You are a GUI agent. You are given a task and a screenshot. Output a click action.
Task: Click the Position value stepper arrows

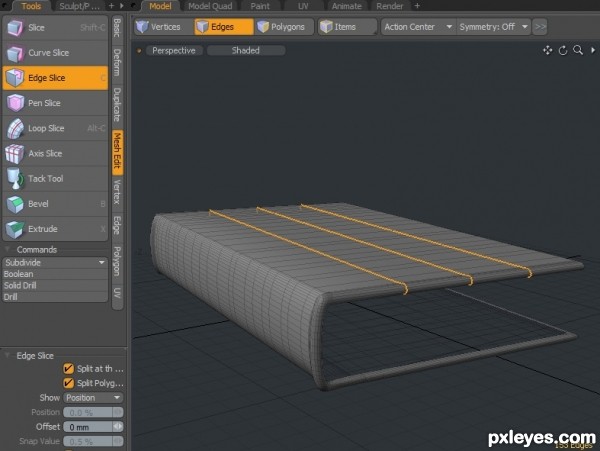tap(118, 412)
